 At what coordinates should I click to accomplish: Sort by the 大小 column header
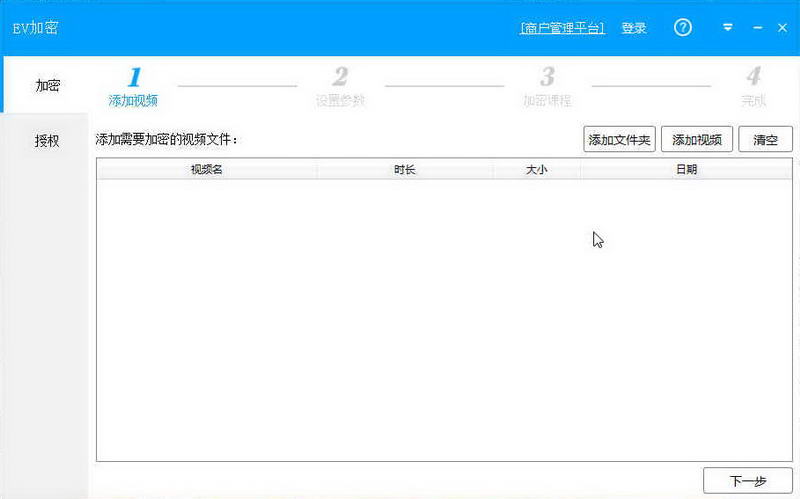point(536,169)
